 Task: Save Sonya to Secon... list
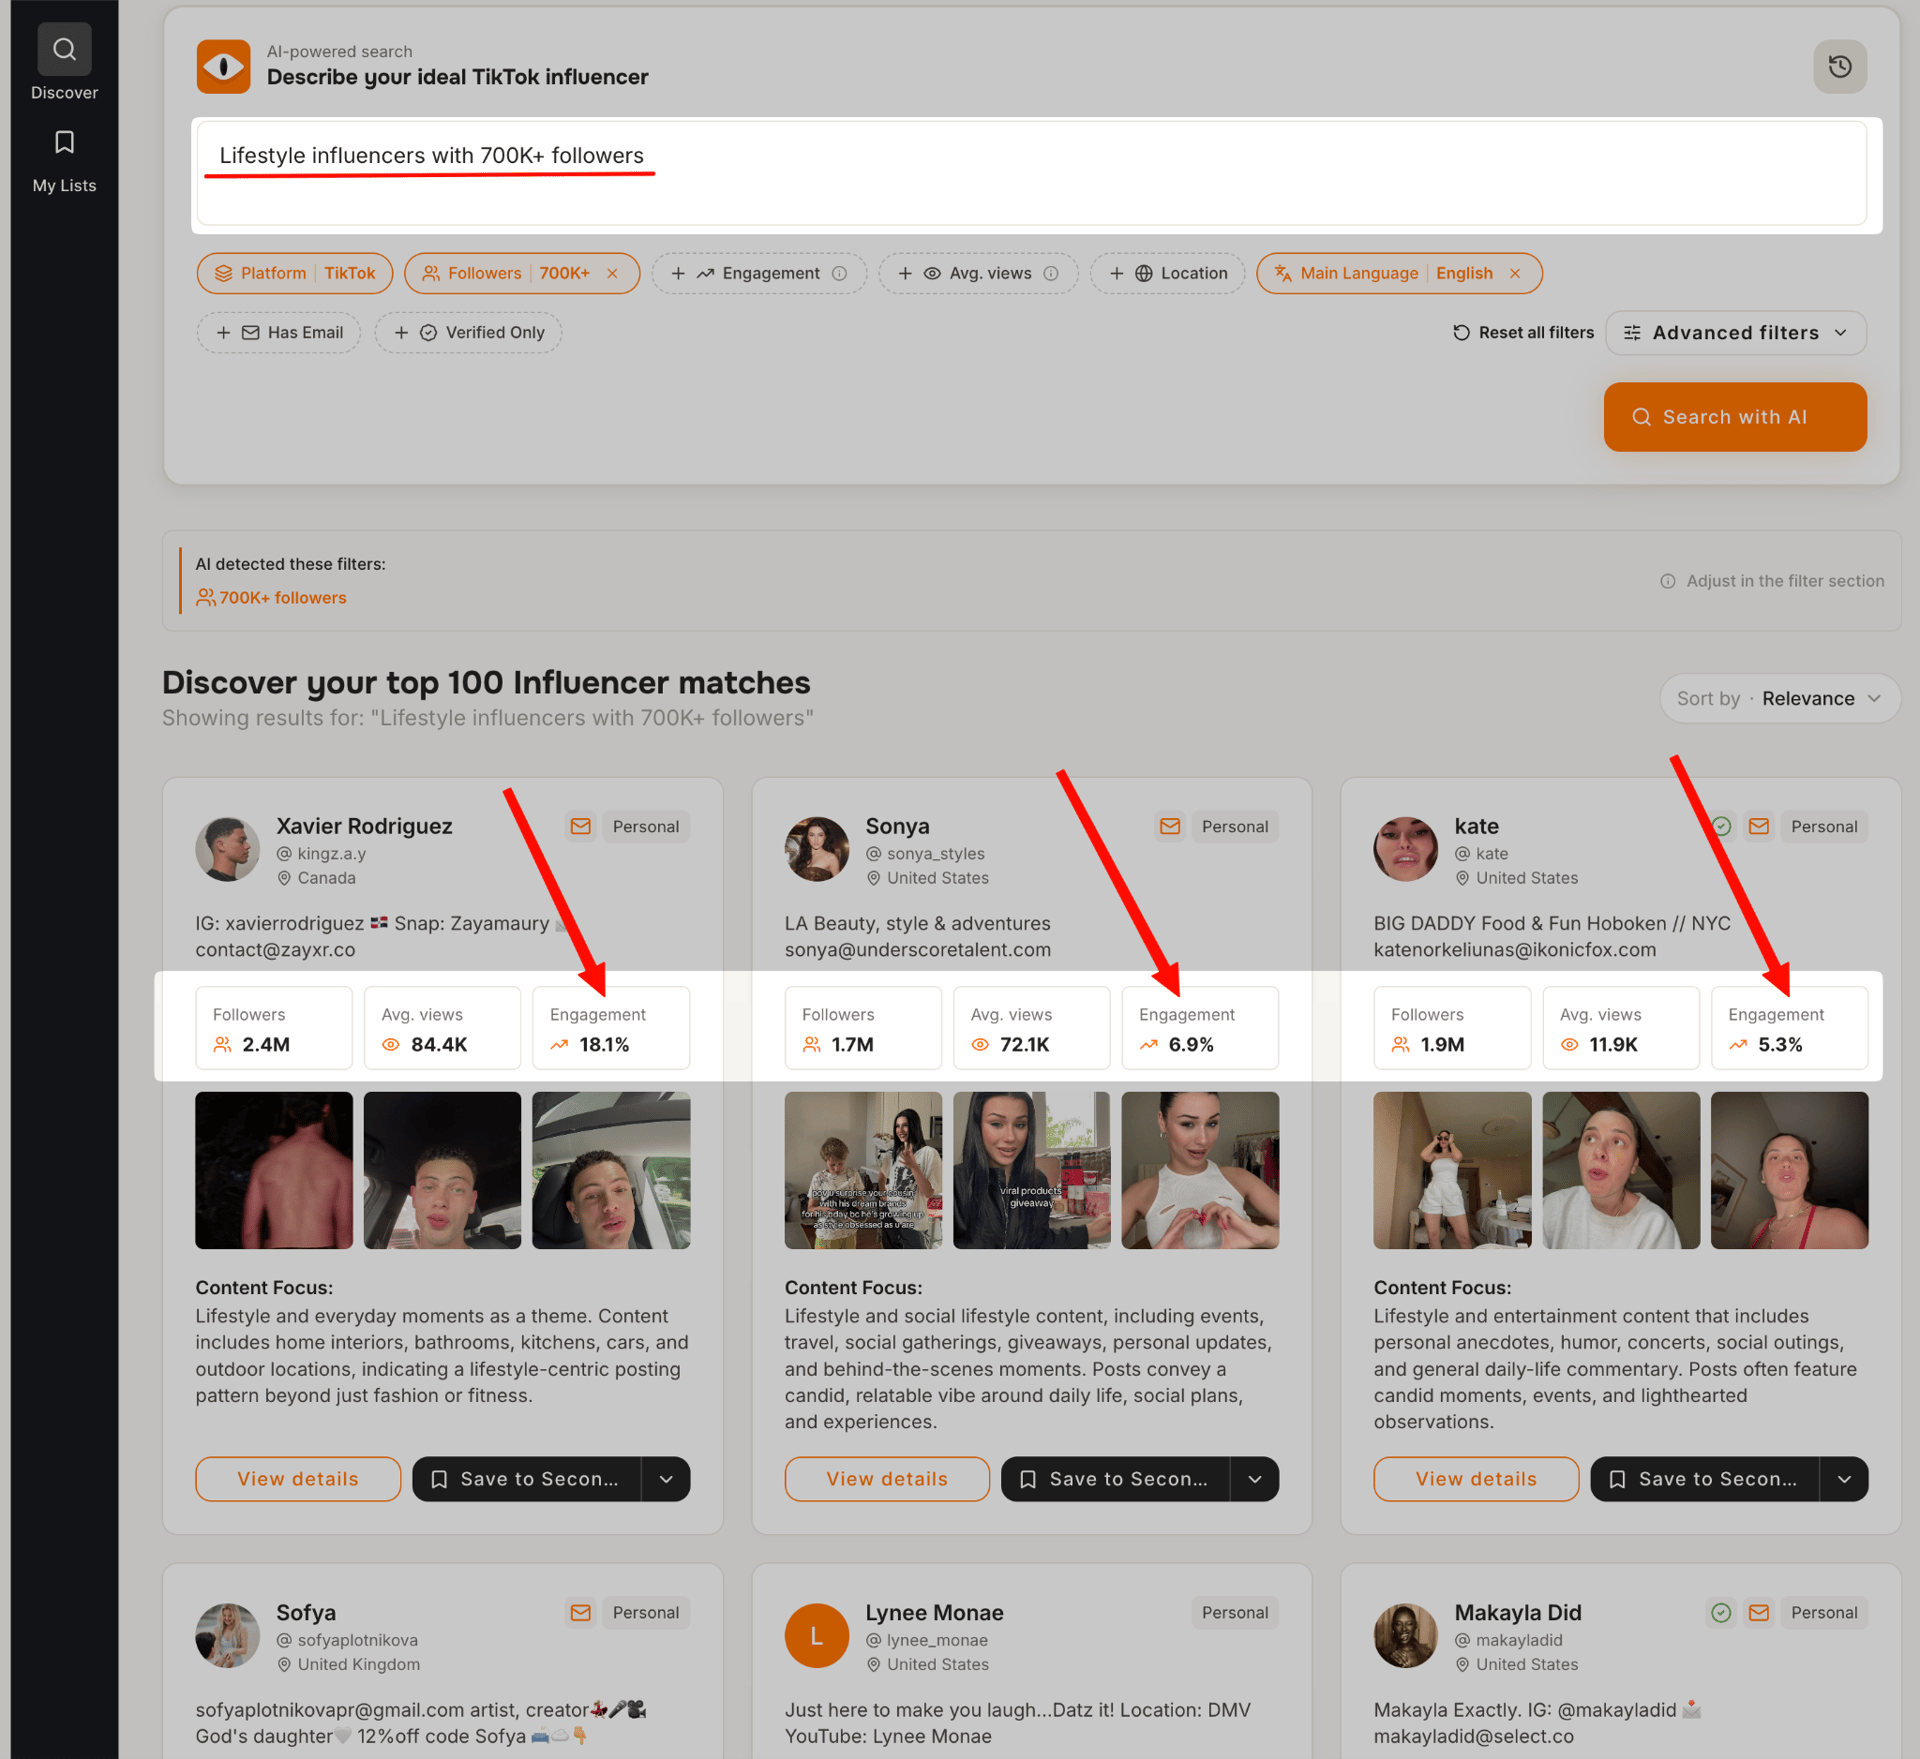click(1116, 1478)
